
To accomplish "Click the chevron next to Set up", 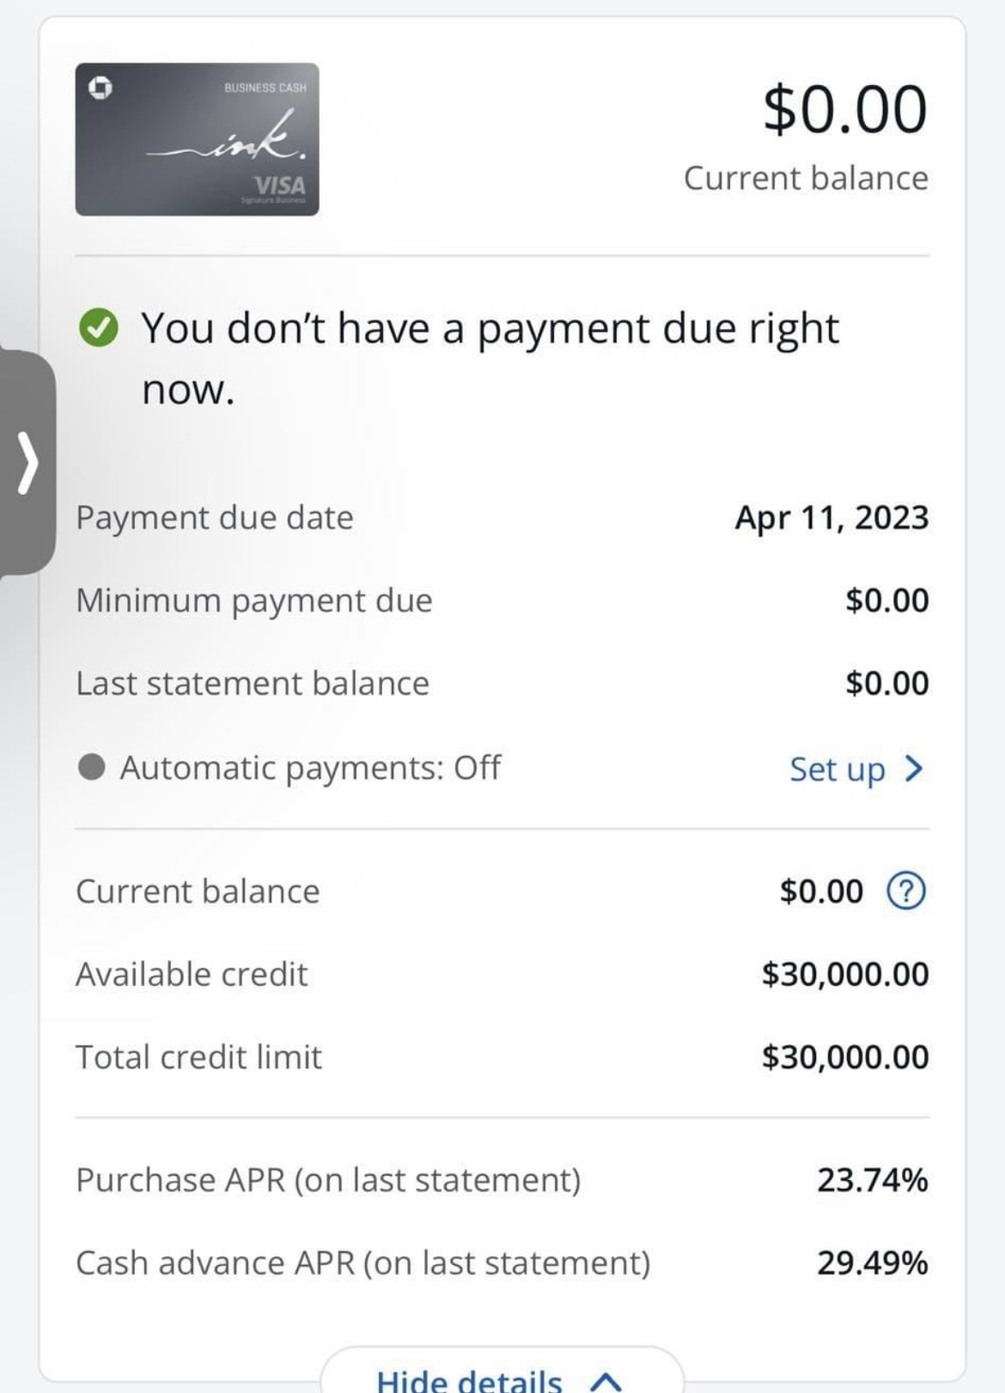I will point(914,768).
